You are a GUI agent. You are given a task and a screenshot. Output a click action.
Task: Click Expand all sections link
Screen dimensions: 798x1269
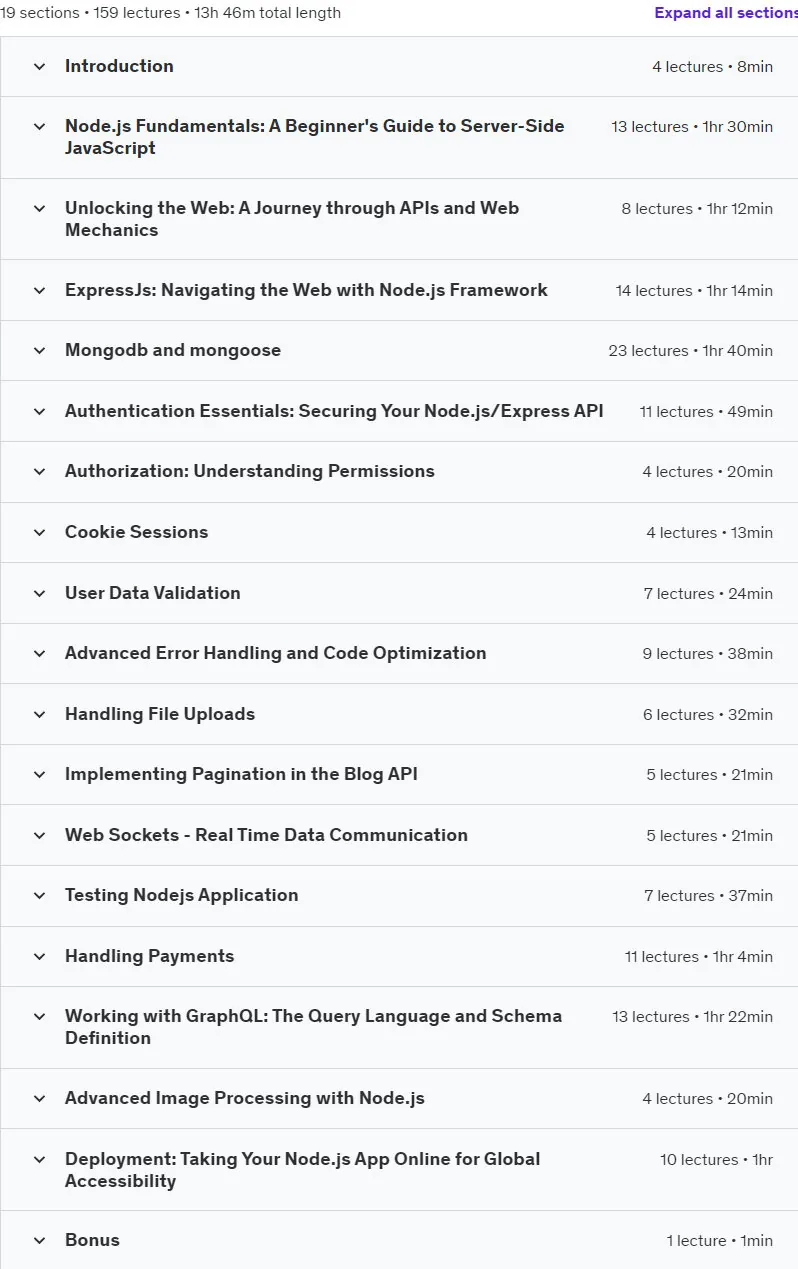coord(726,13)
